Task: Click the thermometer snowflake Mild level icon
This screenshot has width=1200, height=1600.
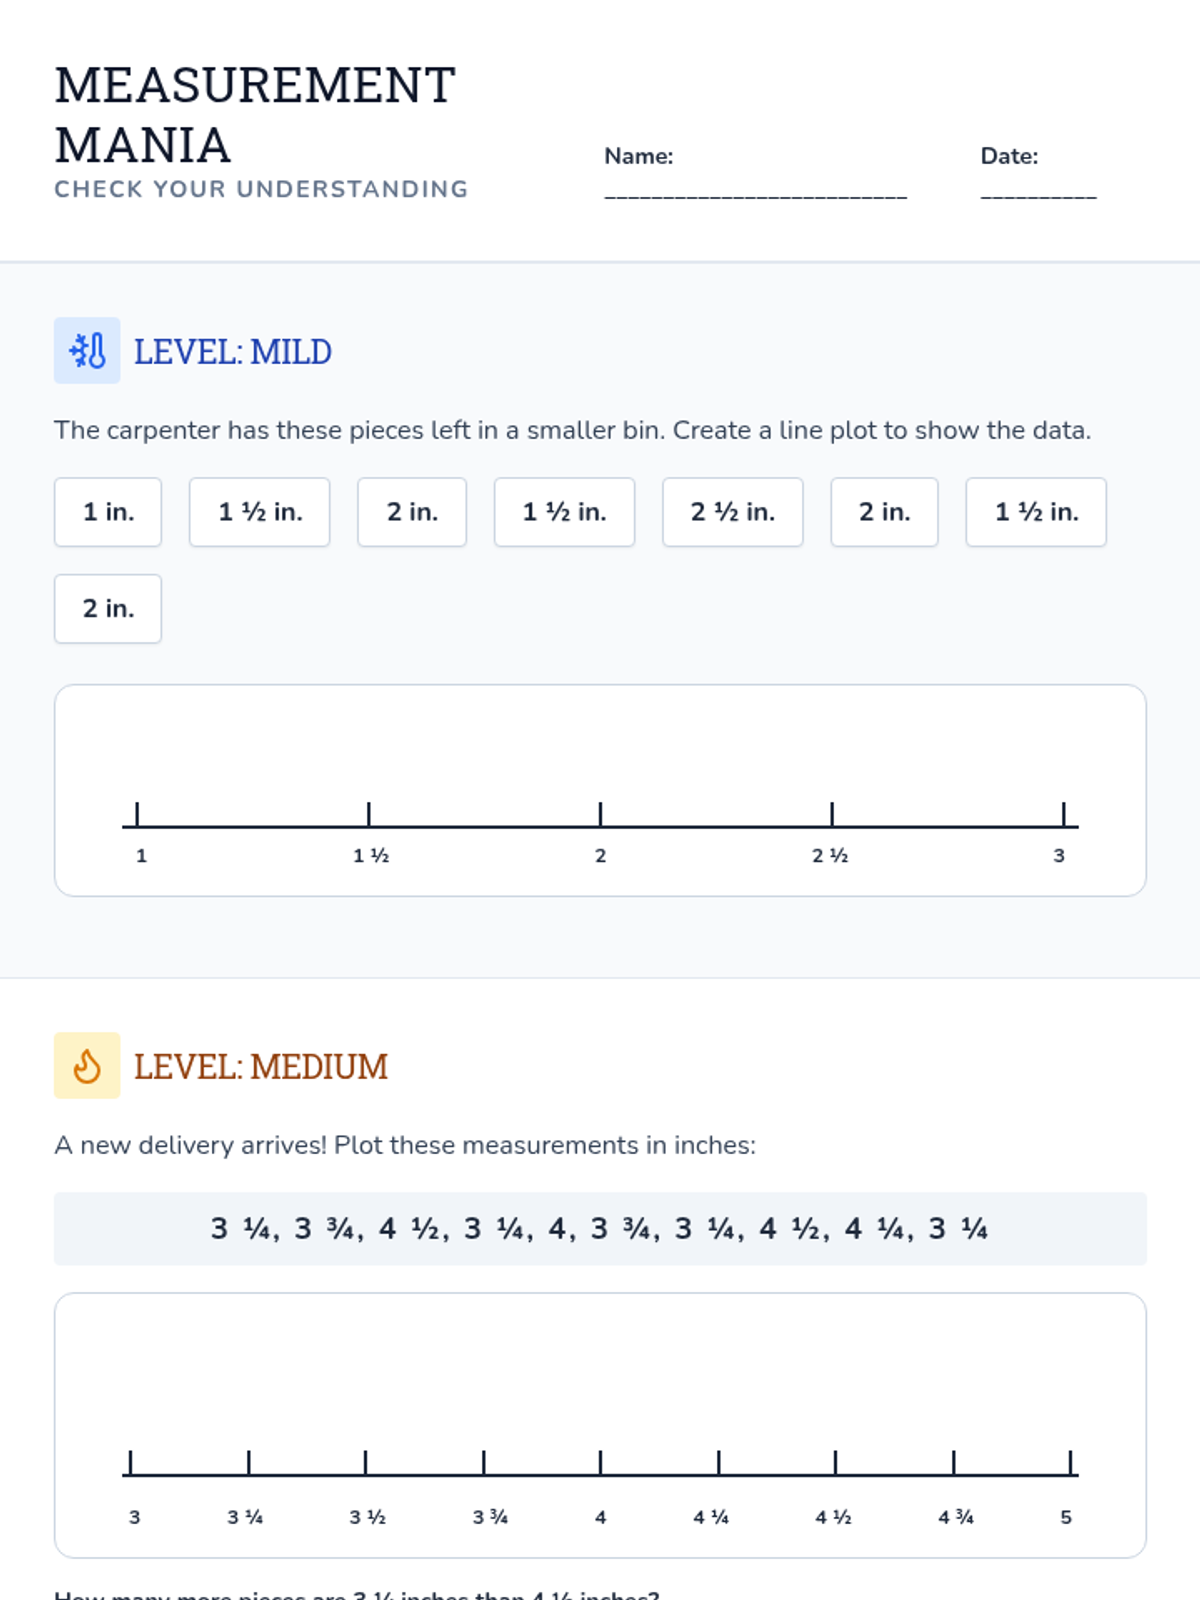Action: point(87,351)
